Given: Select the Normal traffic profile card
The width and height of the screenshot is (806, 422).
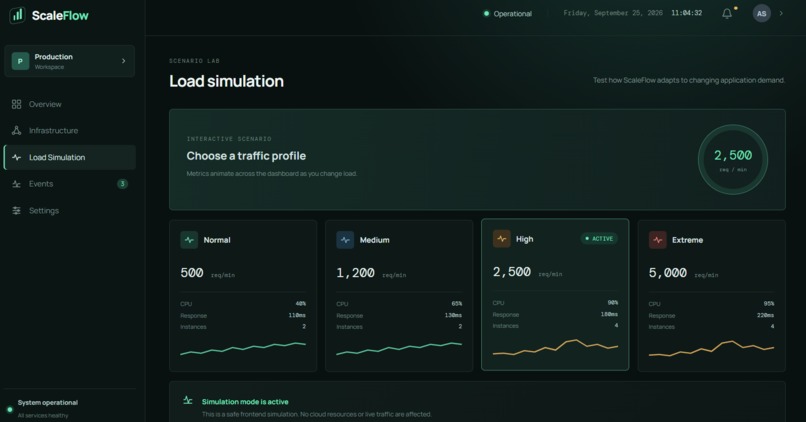Looking at the screenshot, I should [x=243, y=296].
